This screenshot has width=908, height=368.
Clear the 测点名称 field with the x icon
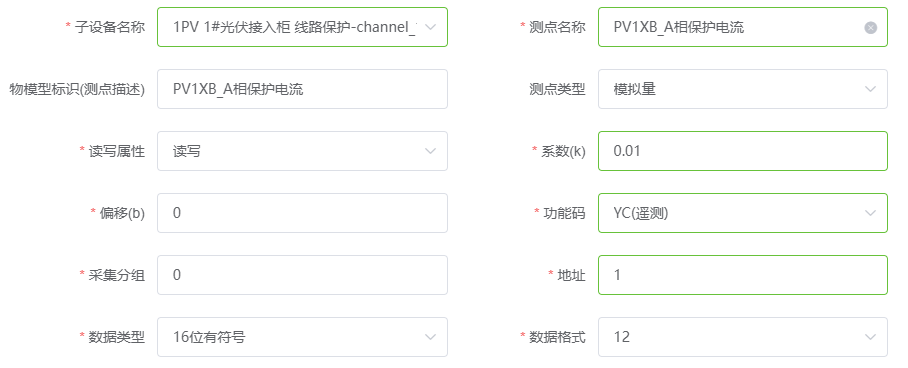pyautogui.click(x=870, y=27)
